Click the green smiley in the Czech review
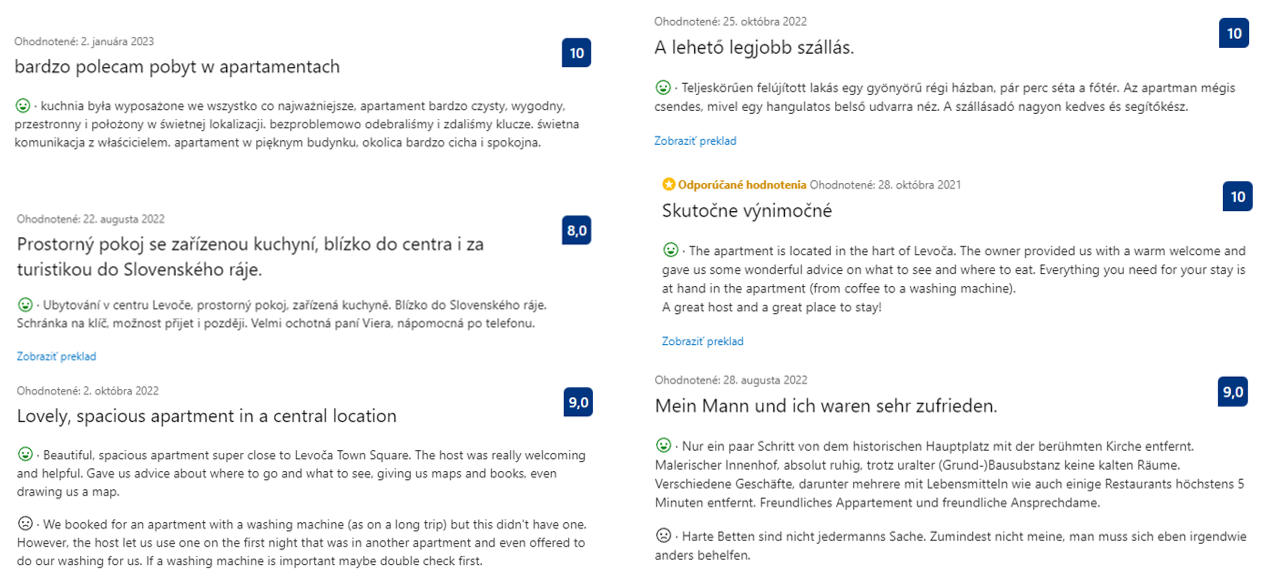1271x579 pixels. [x=25, y=304]
